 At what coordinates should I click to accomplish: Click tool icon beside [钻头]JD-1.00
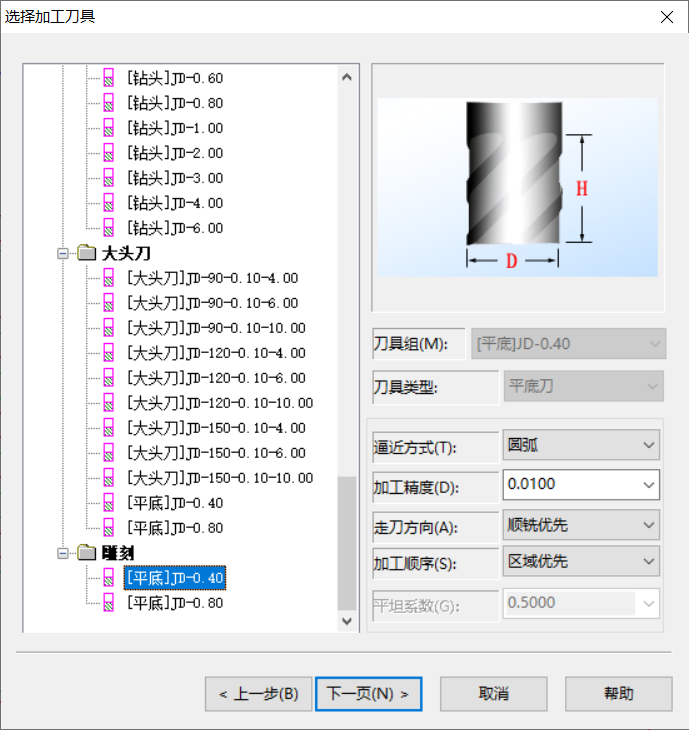point(108,128)
